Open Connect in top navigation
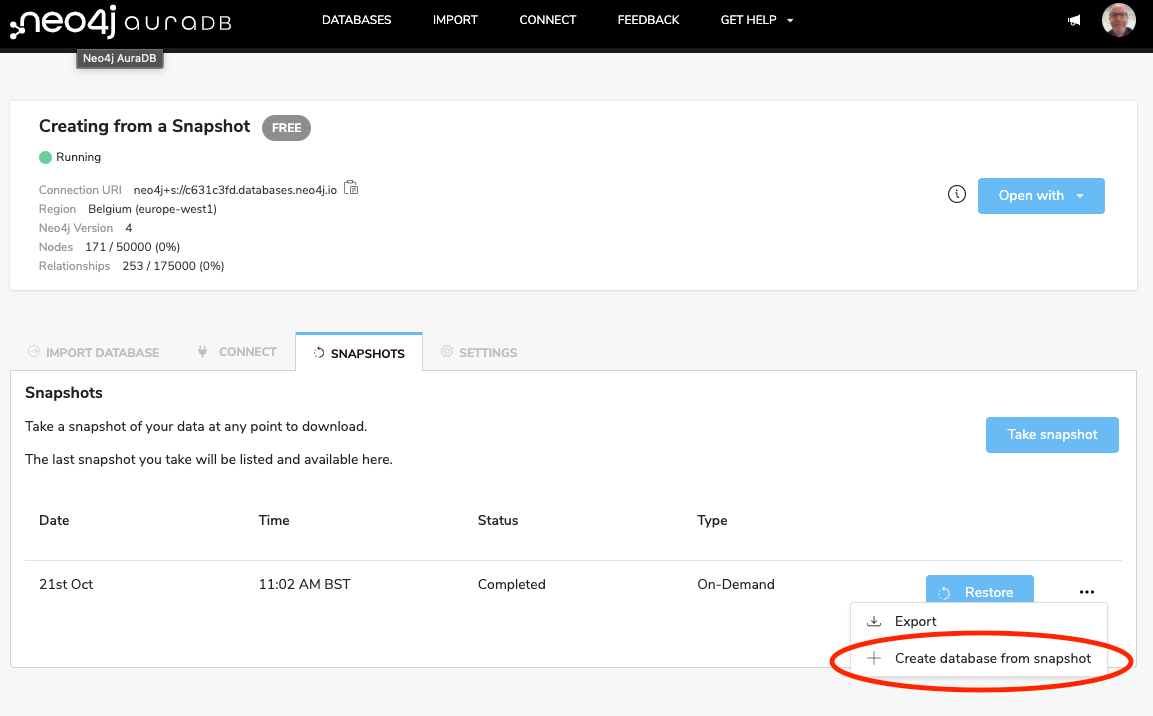The image size is (1153, 716). click(548, 20)
